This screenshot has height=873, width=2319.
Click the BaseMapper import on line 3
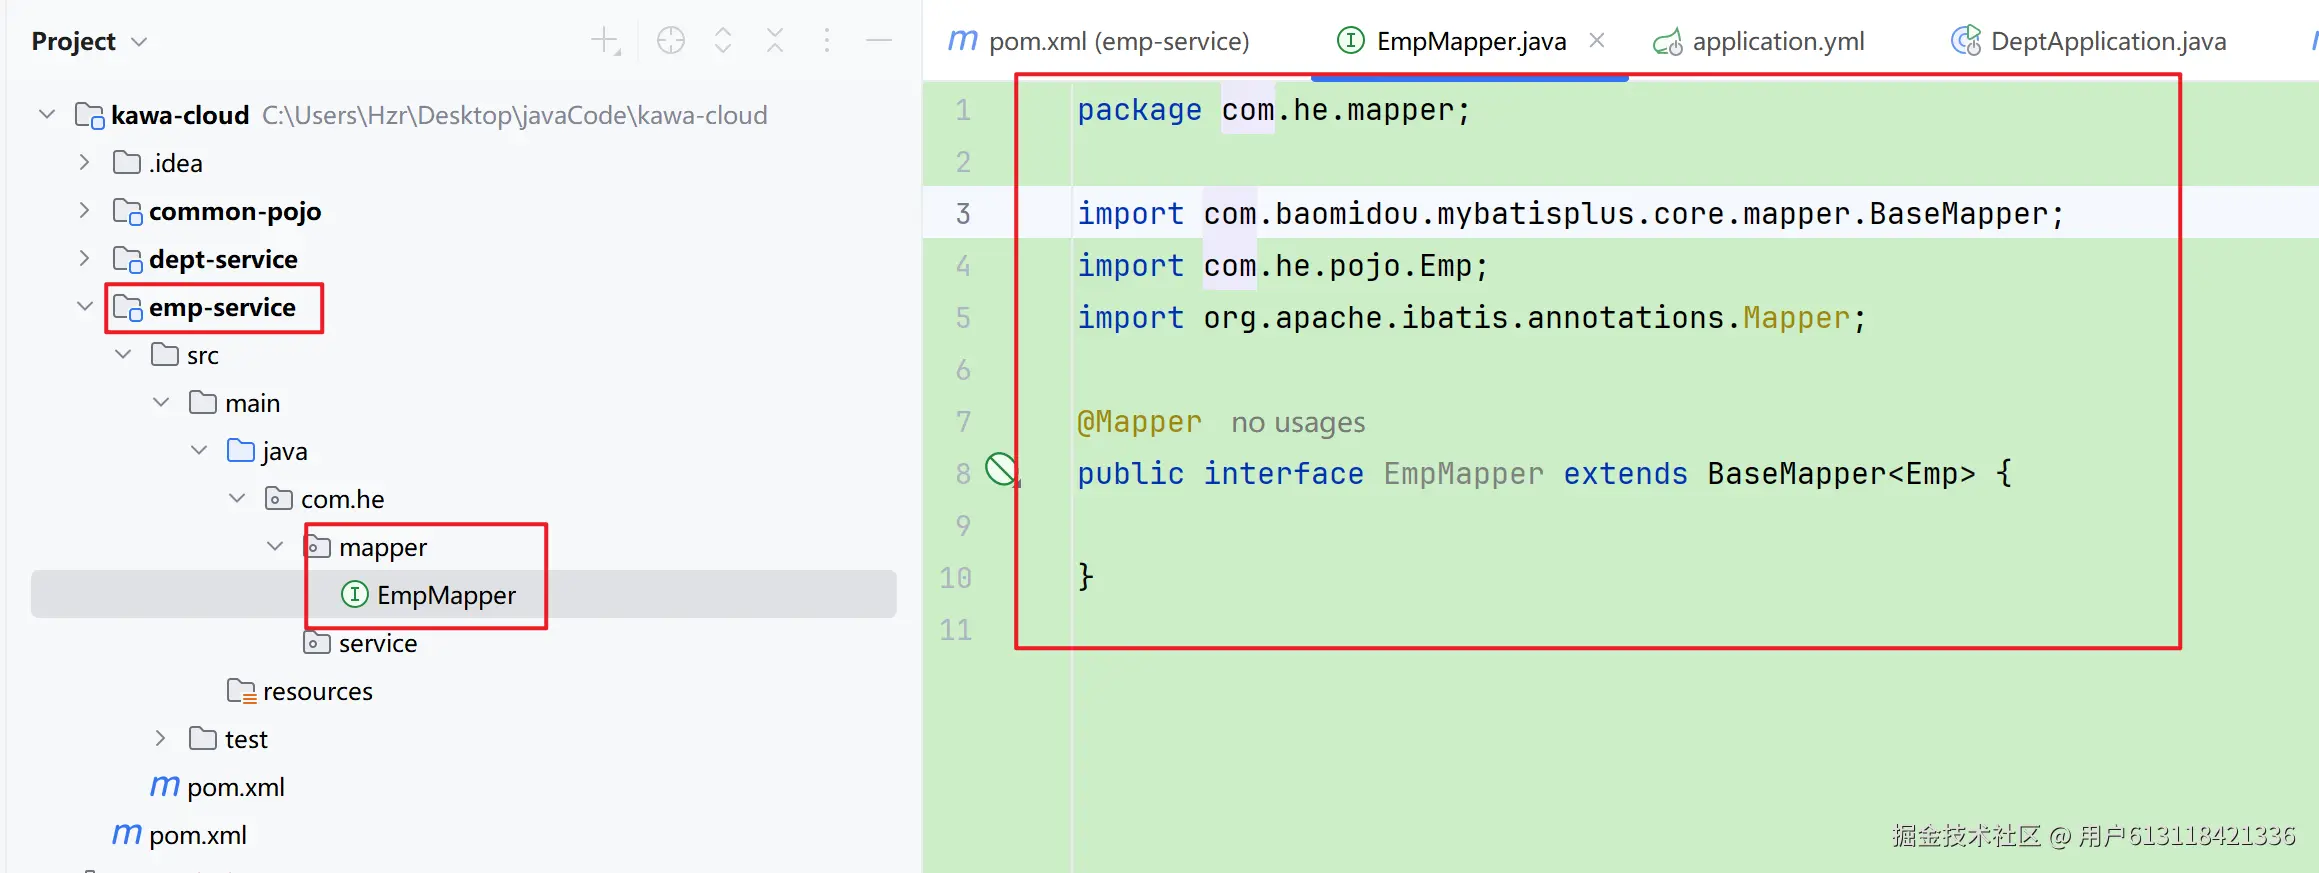click(1958, 214)
